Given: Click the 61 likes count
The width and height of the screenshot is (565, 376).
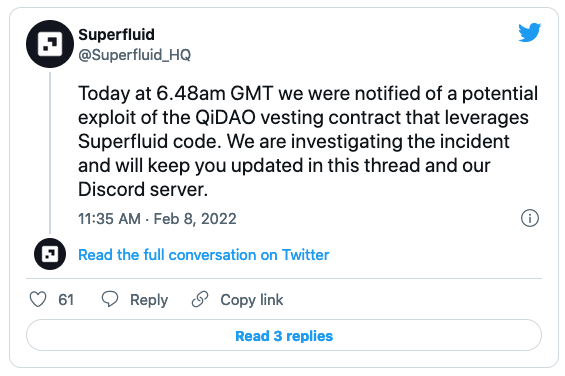Looking at the screenshot, I should point(66,300).
